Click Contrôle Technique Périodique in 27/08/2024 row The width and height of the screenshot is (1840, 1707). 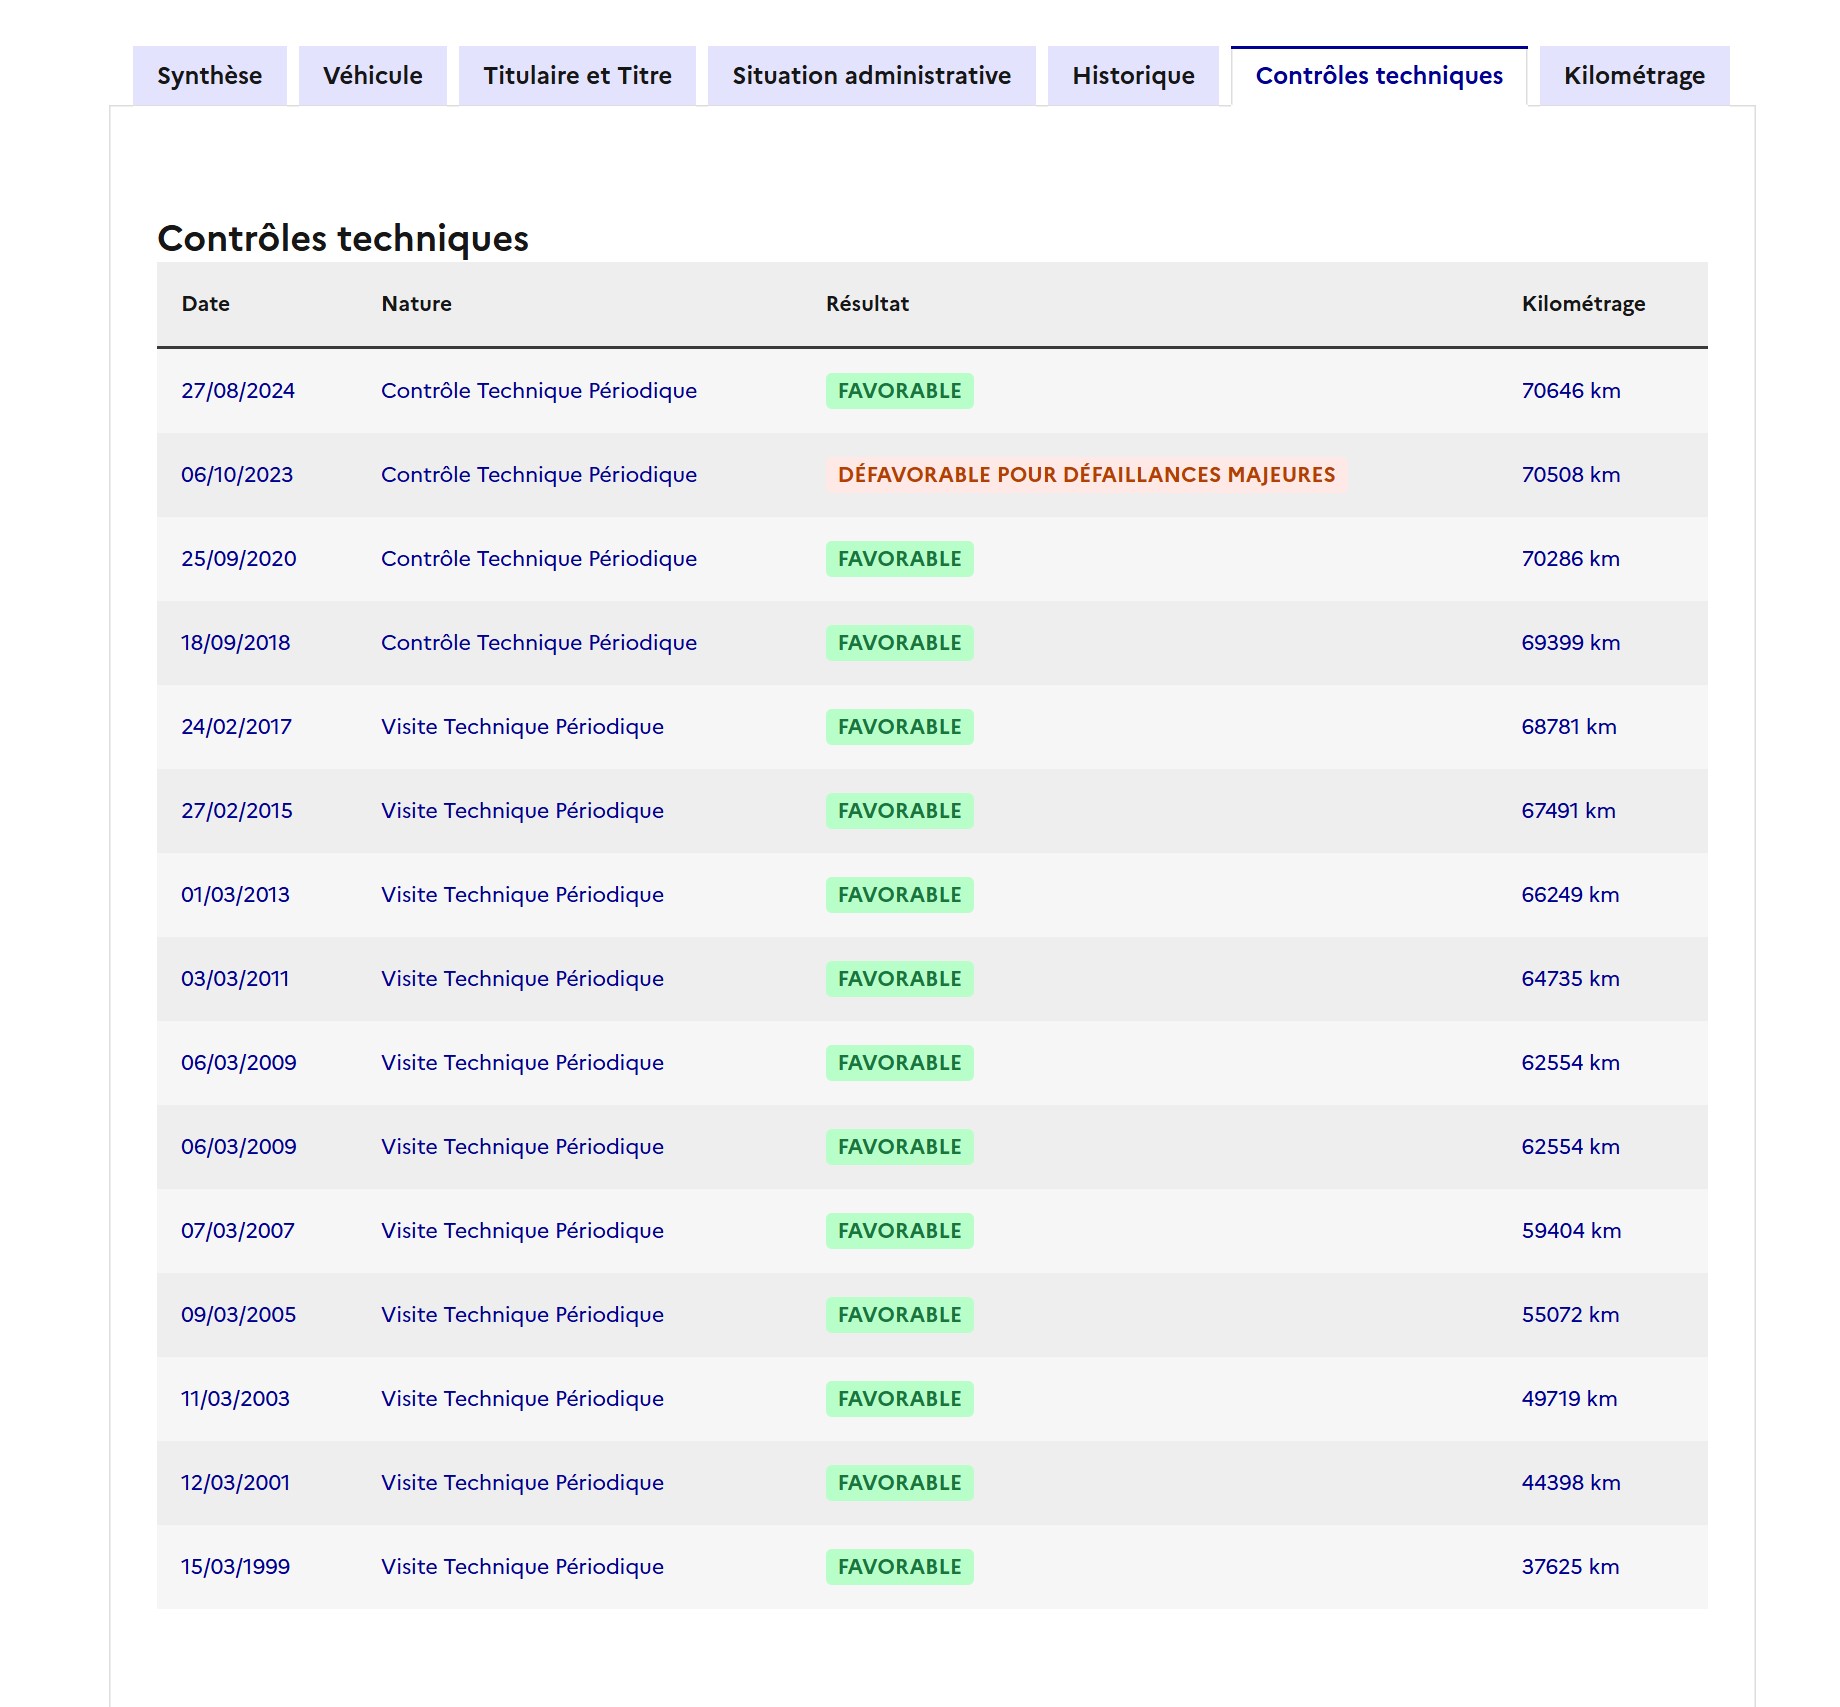point(539,391)
